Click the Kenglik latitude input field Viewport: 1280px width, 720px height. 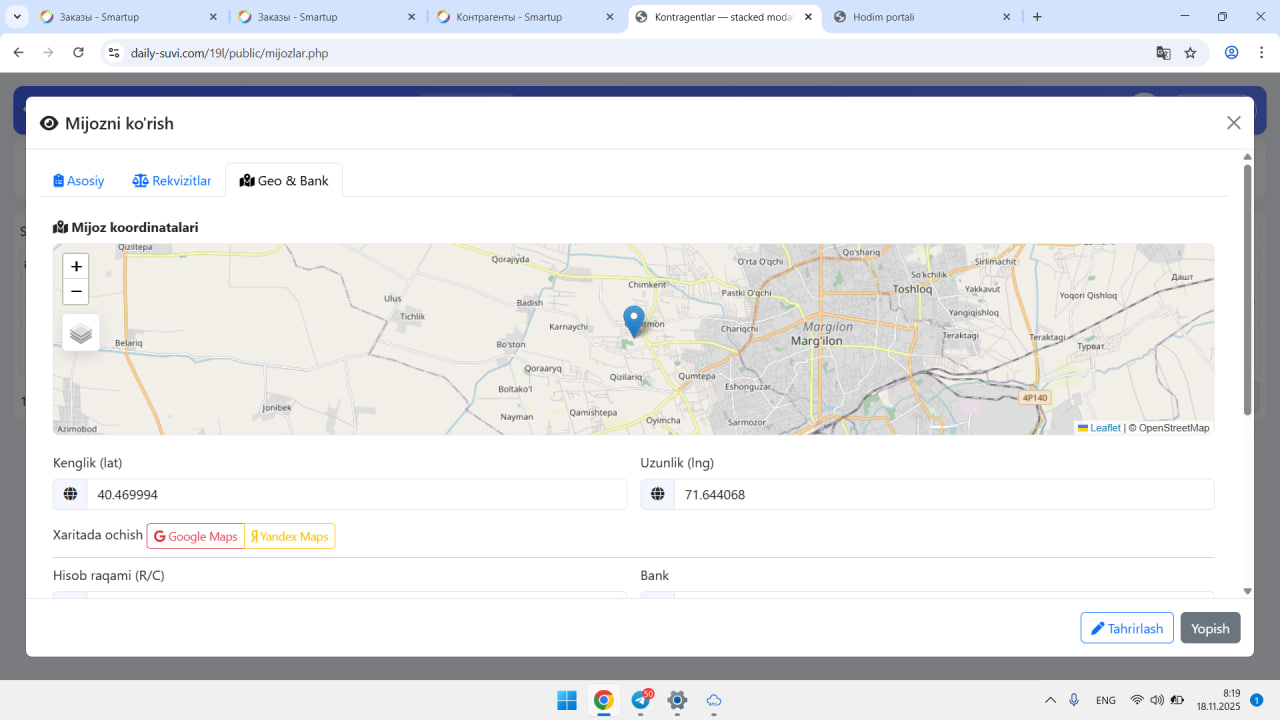pyautogui.click(x=356, y=494)
